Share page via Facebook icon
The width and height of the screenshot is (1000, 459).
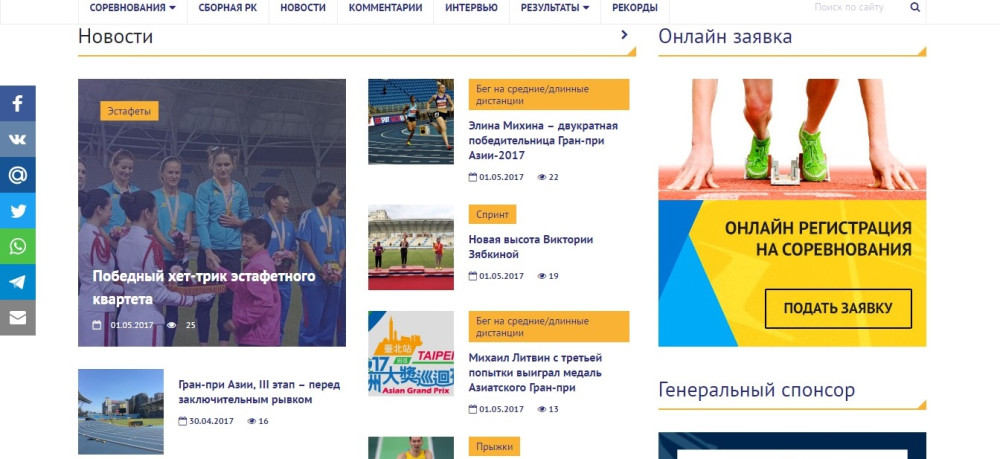pyautogui.click(x=17, y=103)
